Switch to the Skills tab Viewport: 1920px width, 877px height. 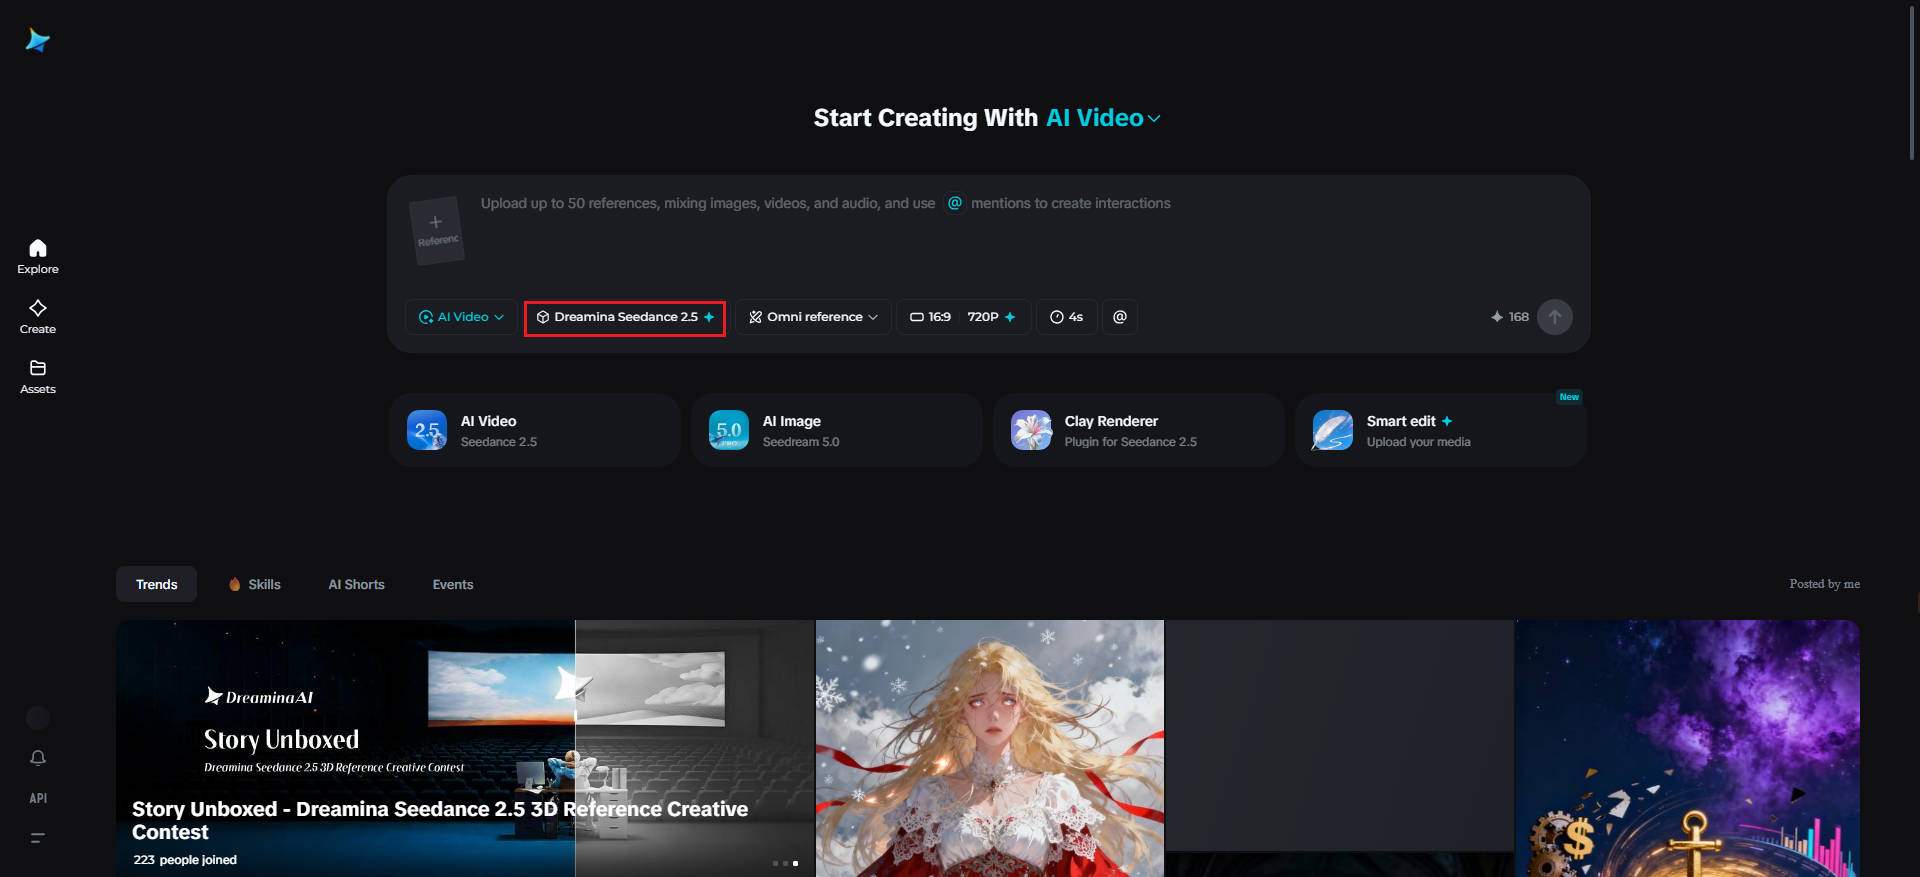(255, 584)
